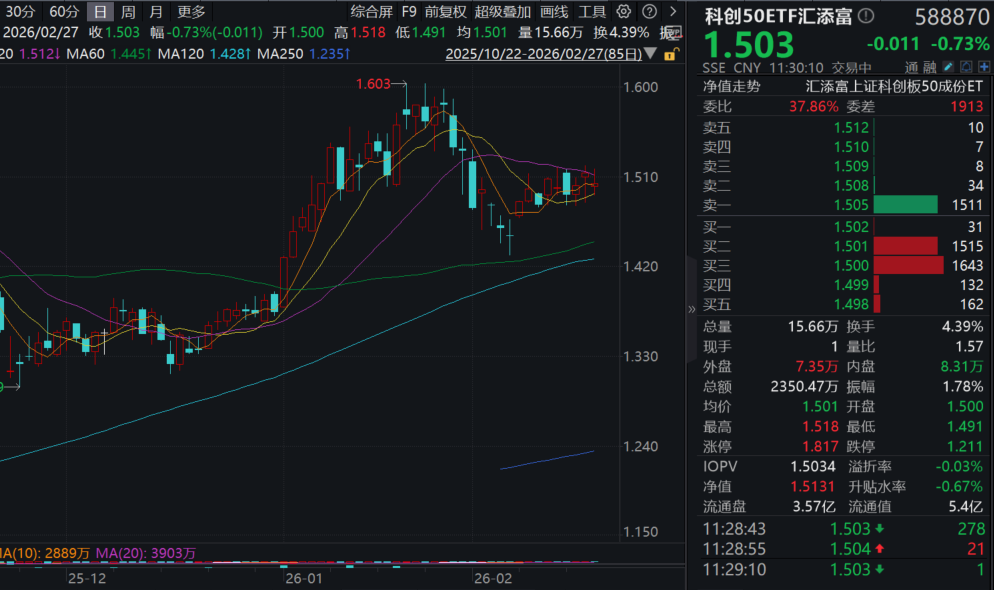
Task: Open the 前复权 adjustment dropdown
Action: (445, 12)
